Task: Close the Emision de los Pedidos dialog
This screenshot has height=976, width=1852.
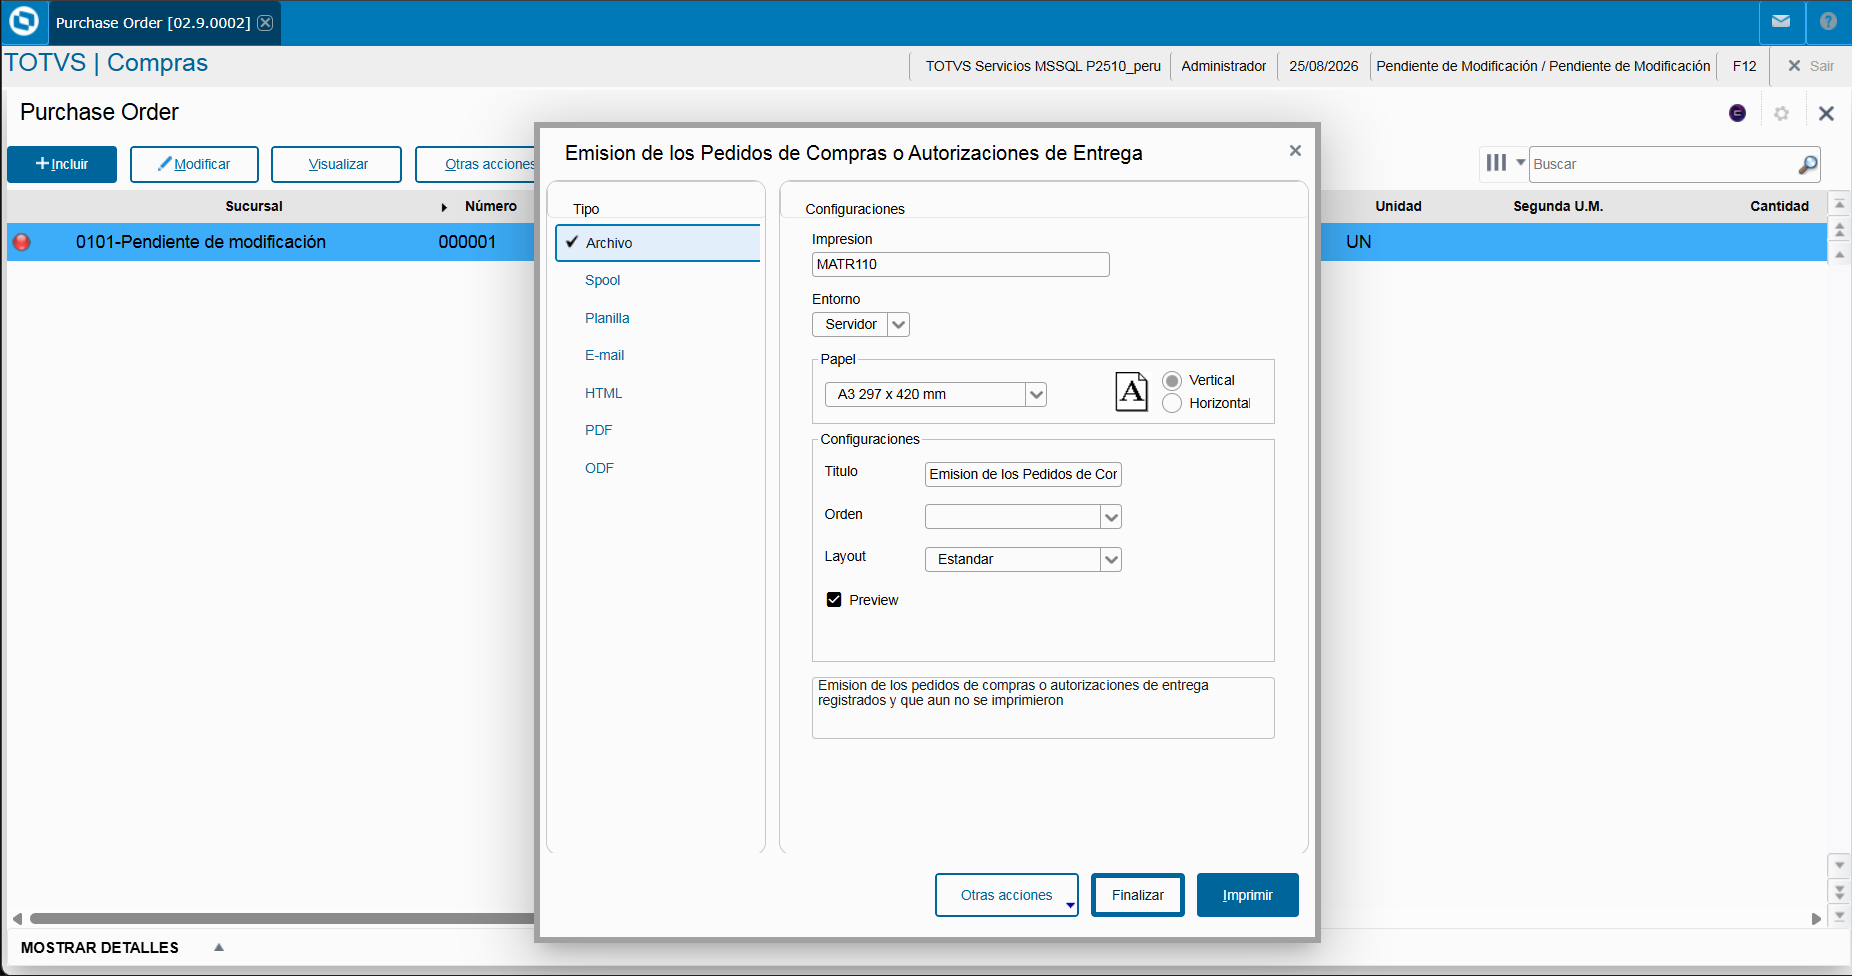Action: click(x=1295, y=150)
